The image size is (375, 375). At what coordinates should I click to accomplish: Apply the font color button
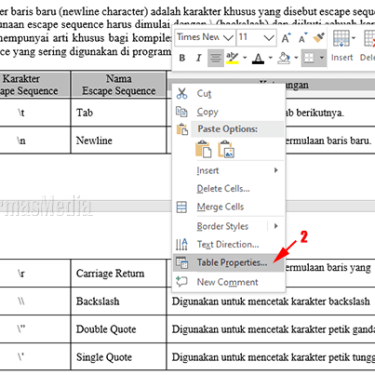(258, 58)
